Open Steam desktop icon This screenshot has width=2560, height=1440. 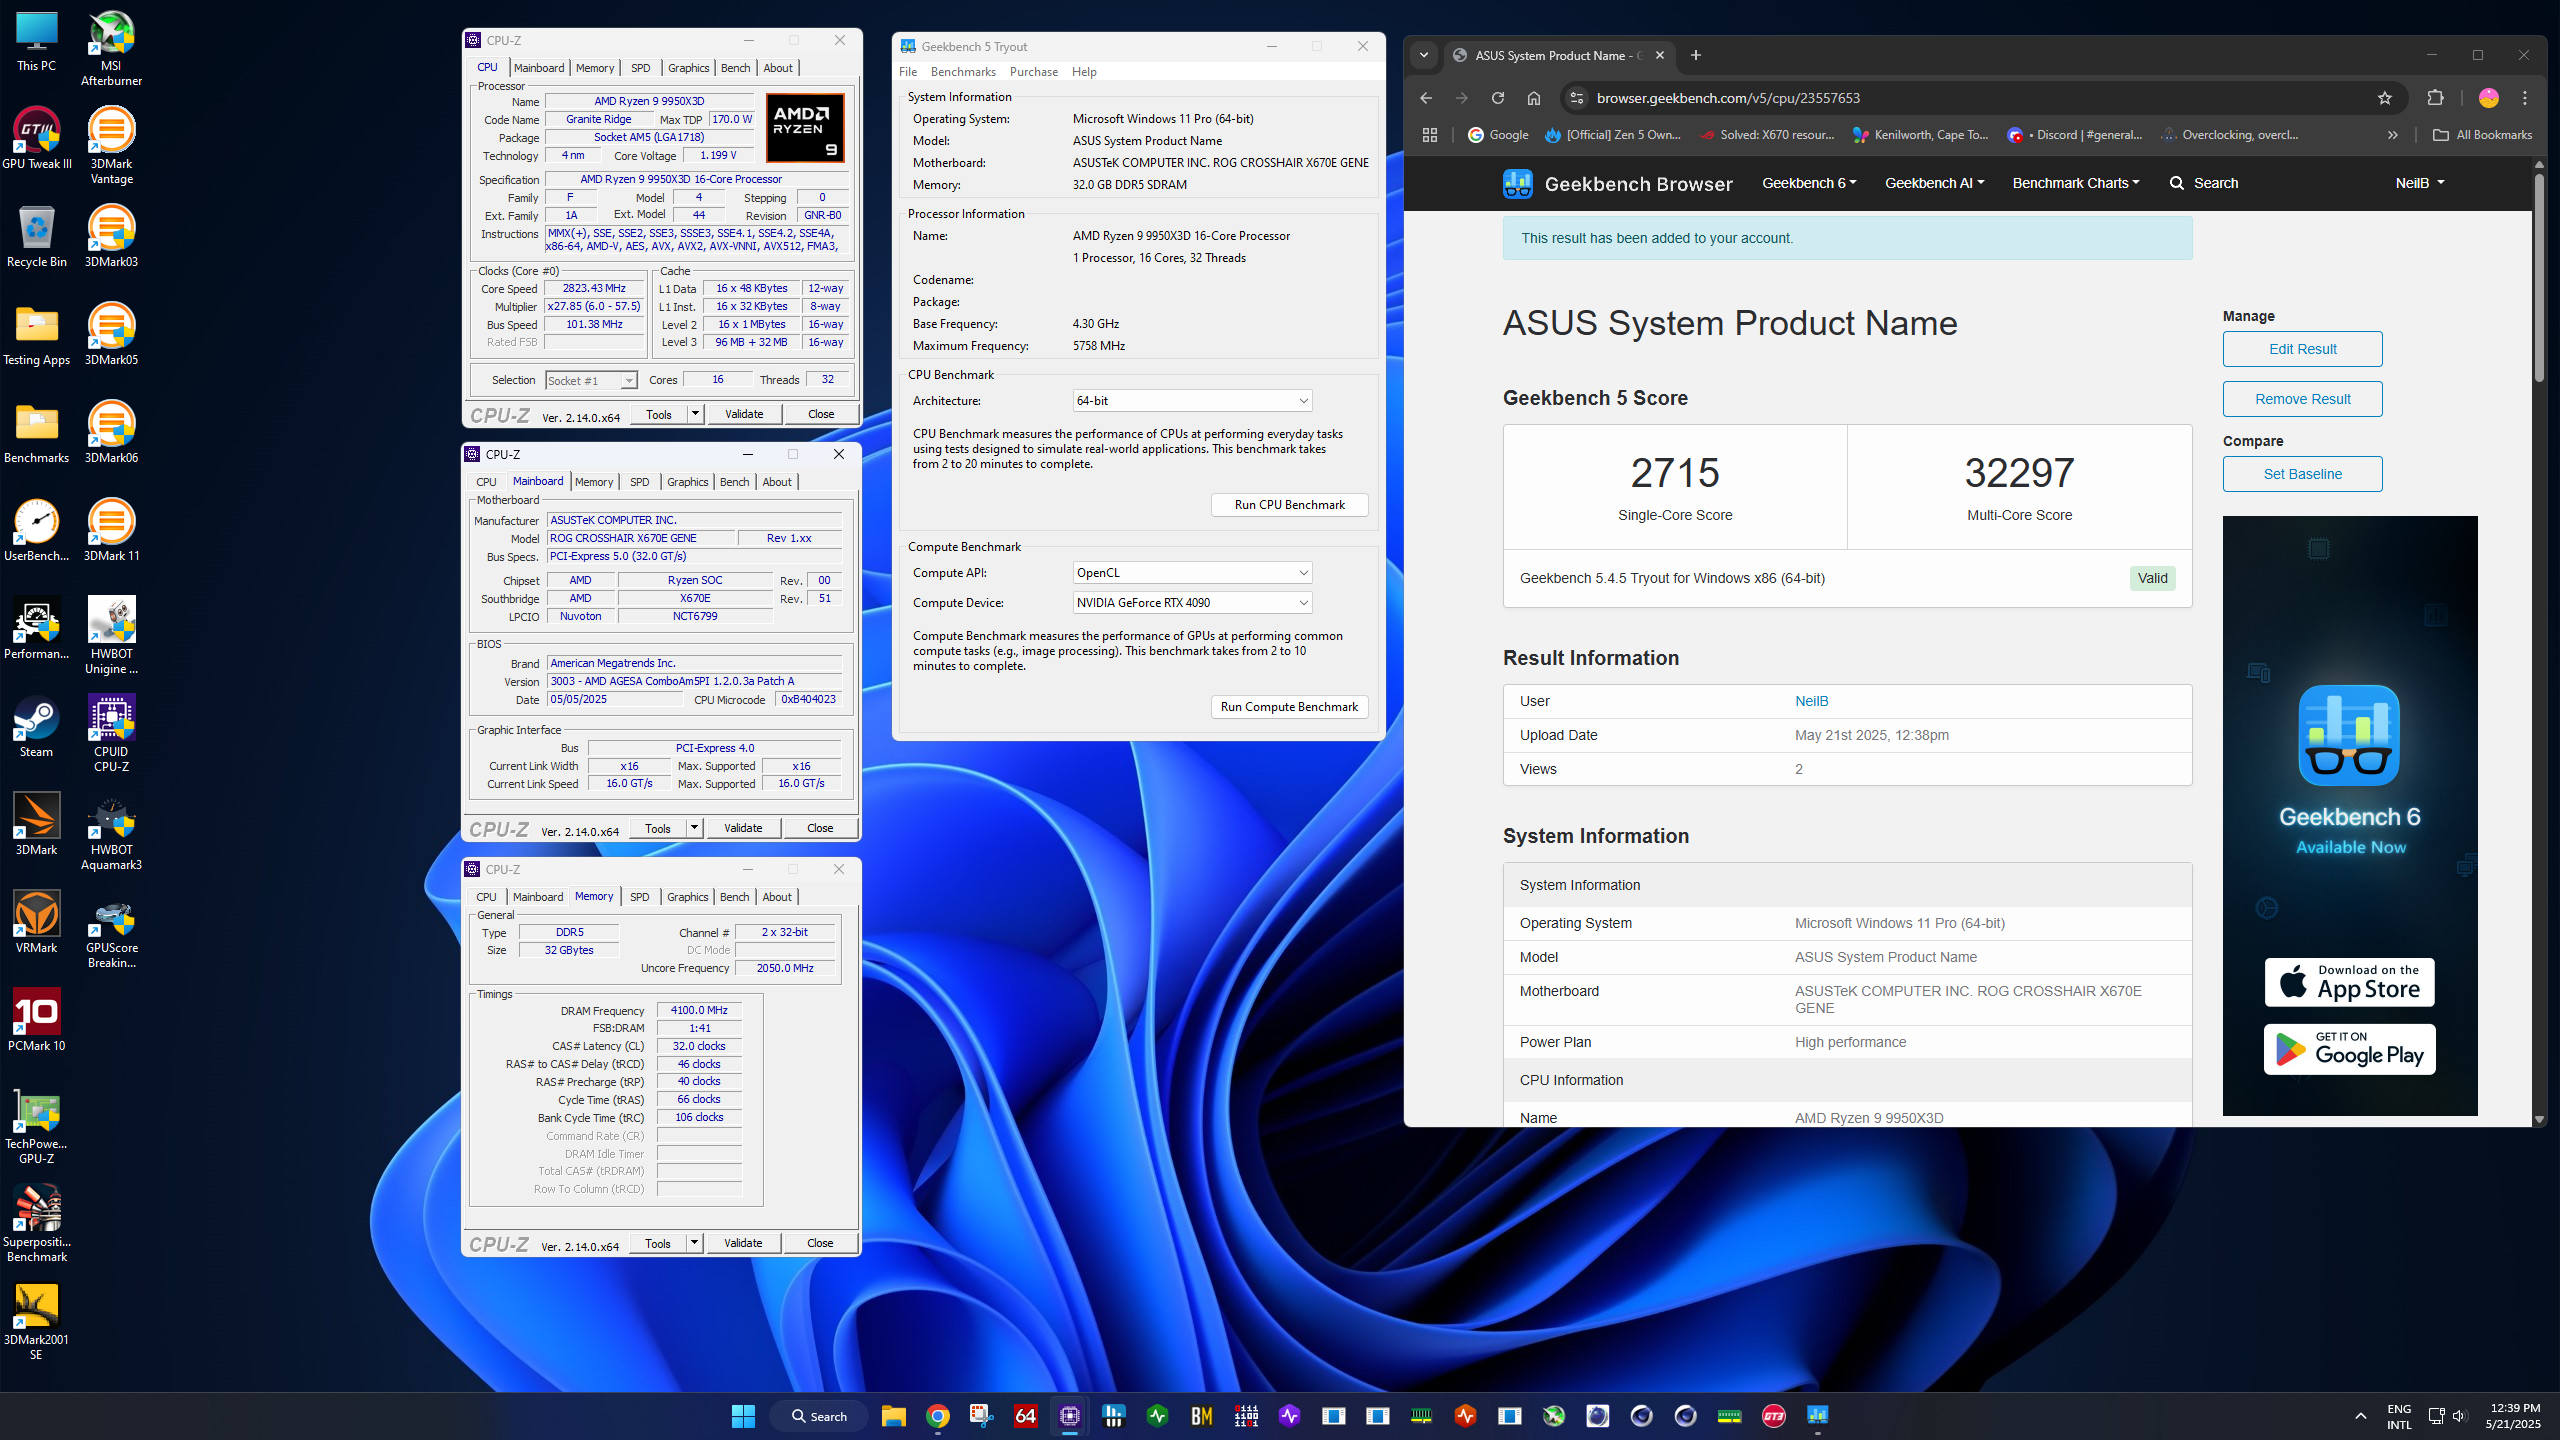pyautogui.click(x=37, y=726)
